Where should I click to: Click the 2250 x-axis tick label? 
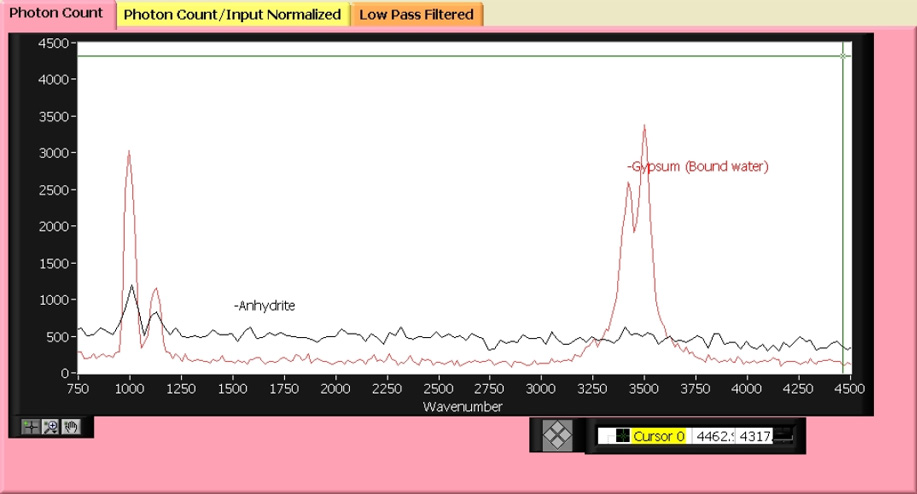pyautogui.click(x=387, y=389)
